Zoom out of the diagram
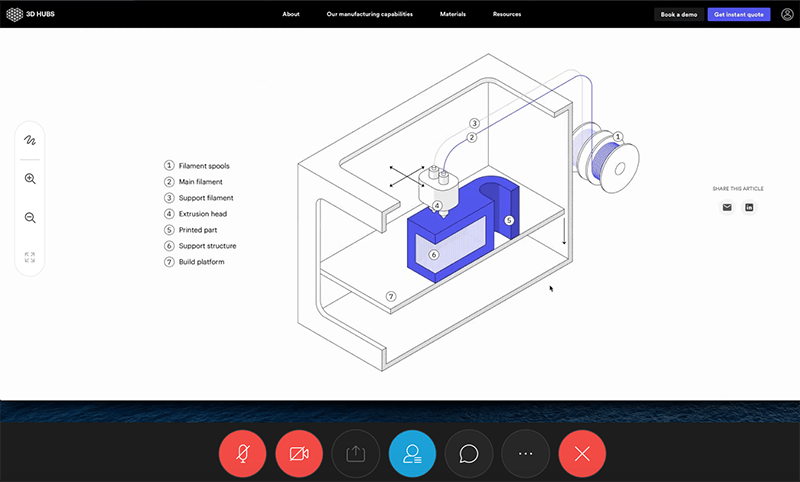This screenshot has height=482, width=800. tap(30, 218)
